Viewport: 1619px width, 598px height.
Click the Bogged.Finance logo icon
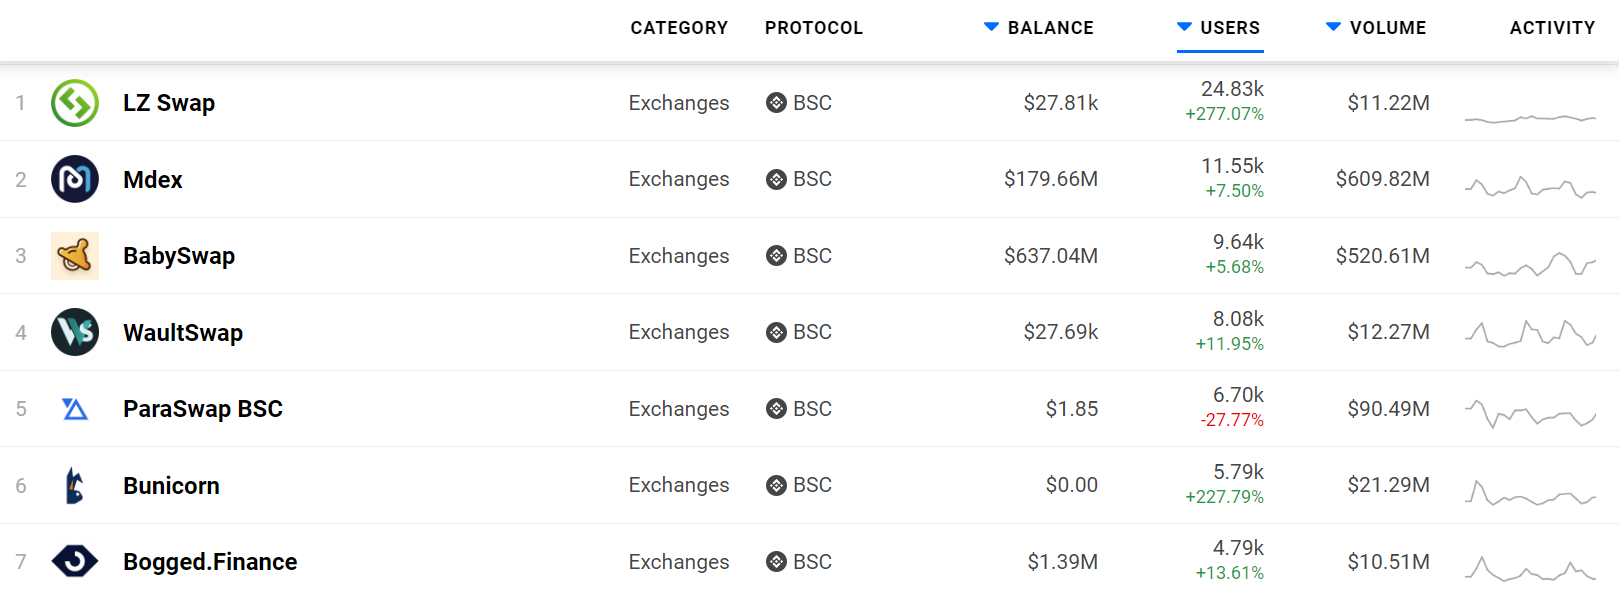point(75,561)
